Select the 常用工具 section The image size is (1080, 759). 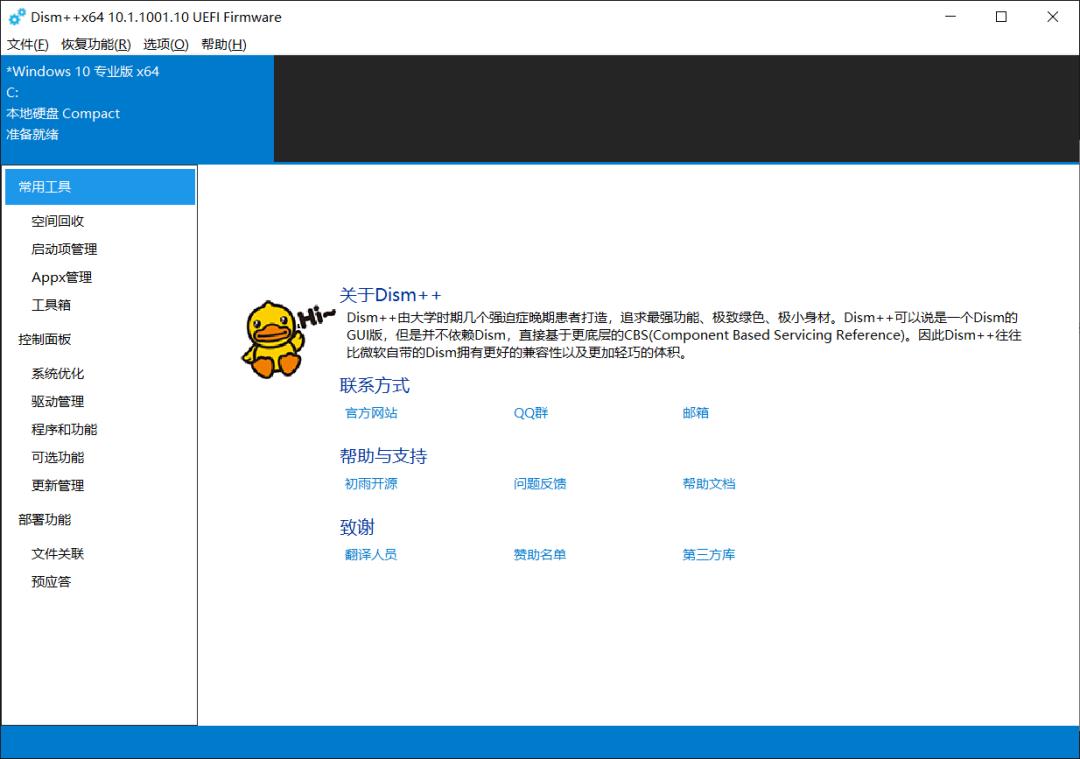43,186
